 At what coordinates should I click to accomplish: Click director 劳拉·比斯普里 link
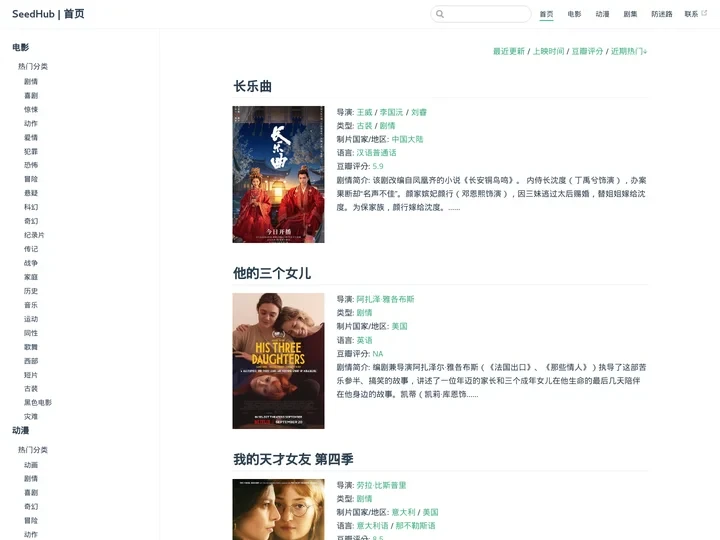tap(382, 485)
